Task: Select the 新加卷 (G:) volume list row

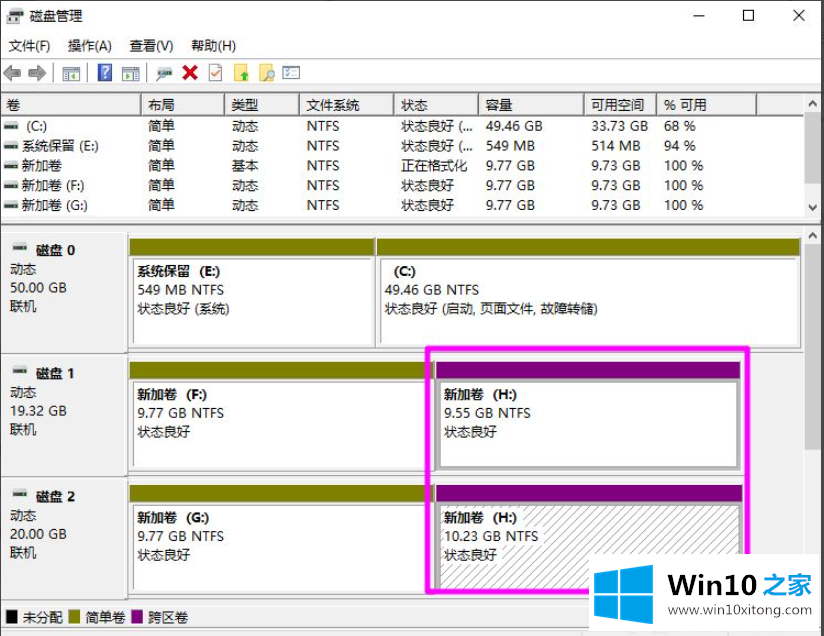Action: [402, 205]
